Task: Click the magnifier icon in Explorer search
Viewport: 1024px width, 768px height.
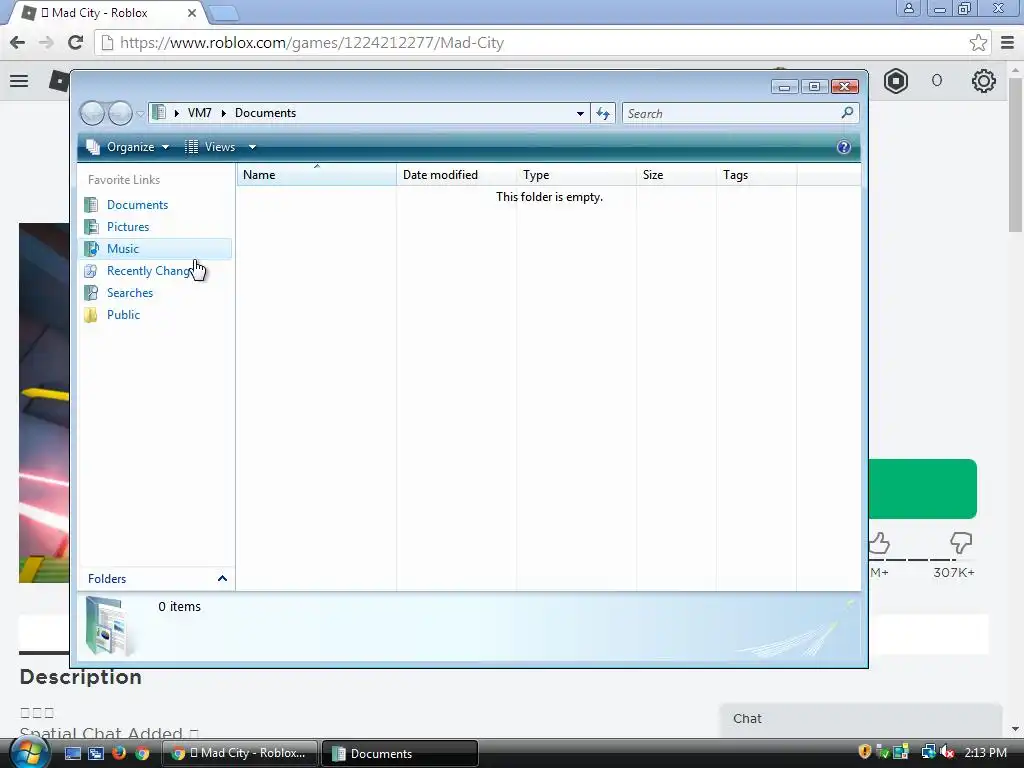Action: (x=847, y=113)
